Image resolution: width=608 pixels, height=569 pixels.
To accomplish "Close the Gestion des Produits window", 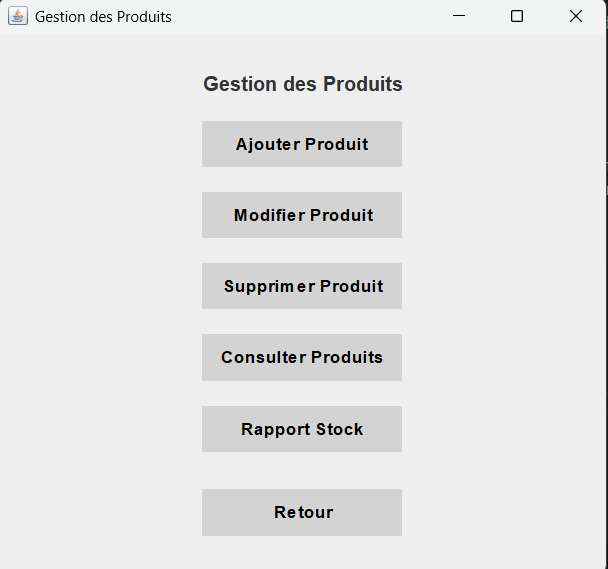I will (576, 16).
